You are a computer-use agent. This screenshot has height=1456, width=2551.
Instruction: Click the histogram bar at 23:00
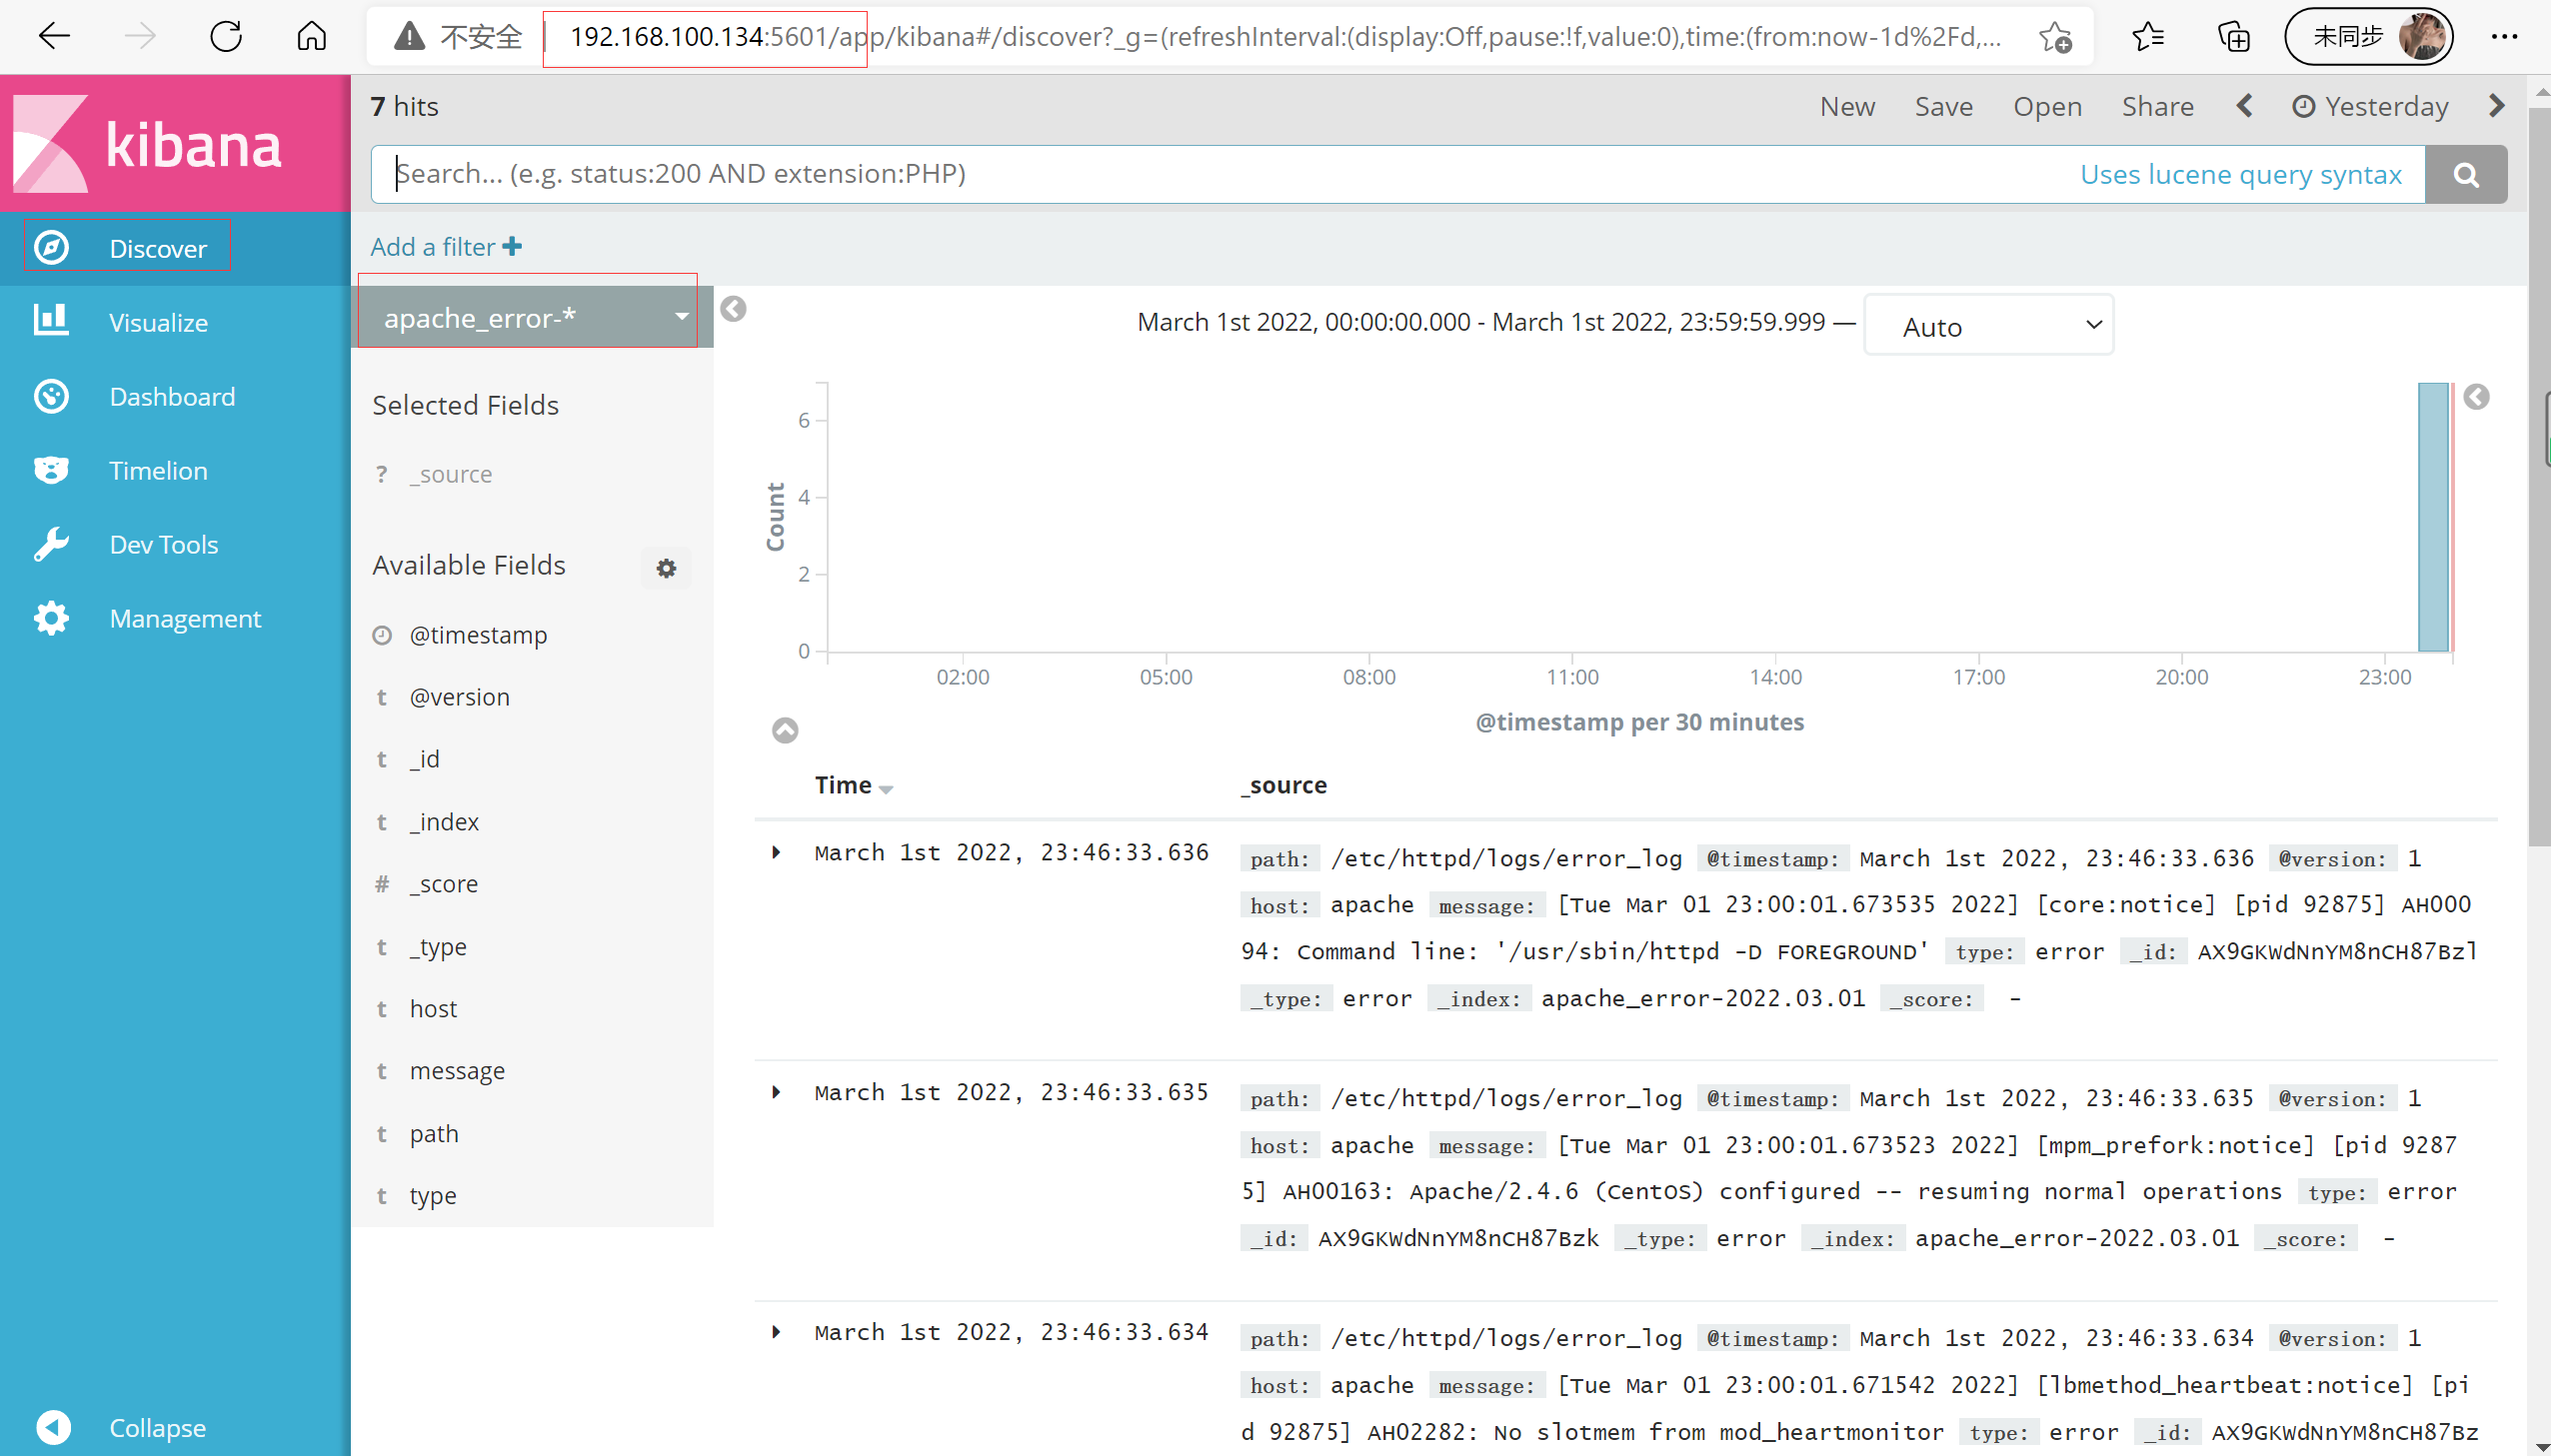[2432, 517]
